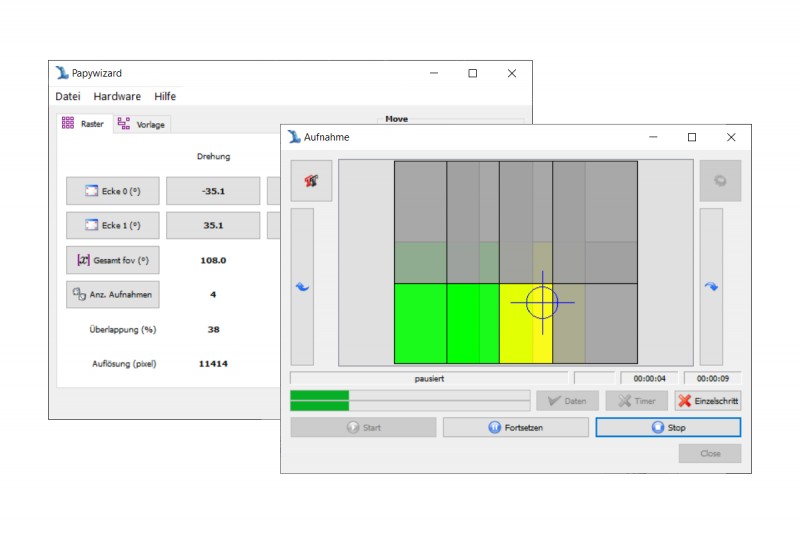Screen dimensions: 800x533
Task: Open the Datei menu
Action: tap(67, 97)
